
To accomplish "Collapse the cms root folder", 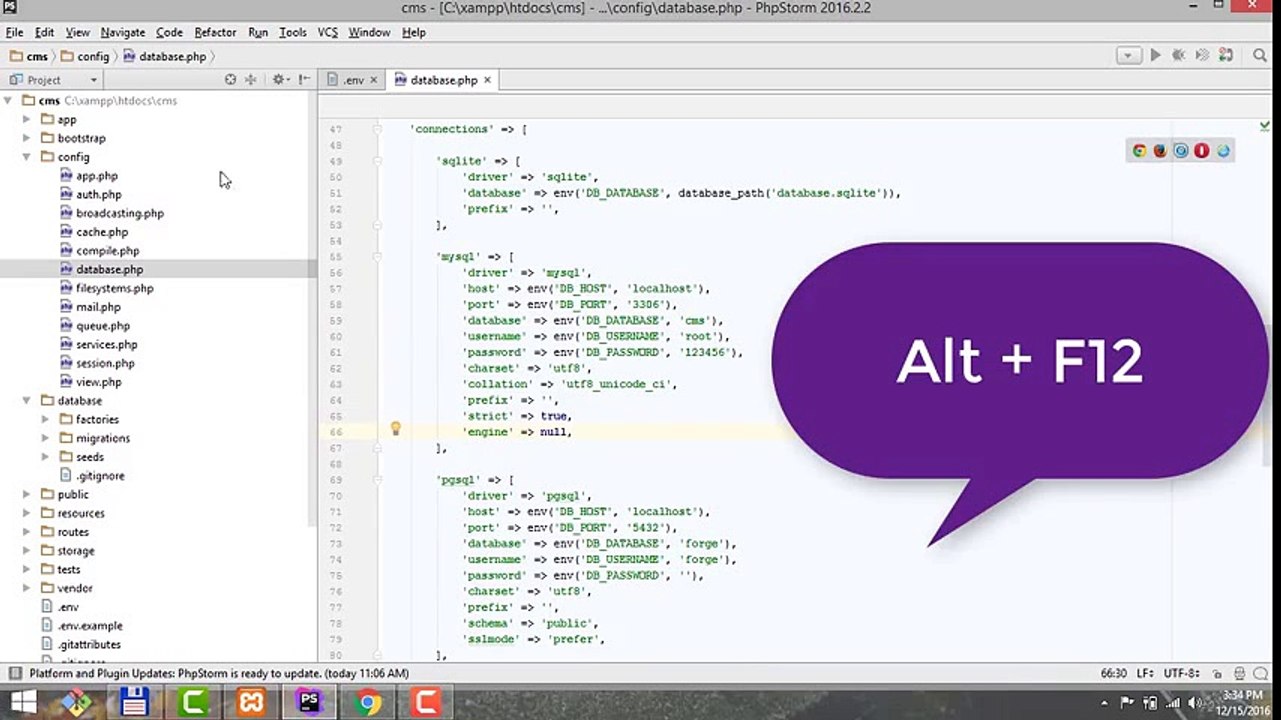I will [x=9, y=101].
